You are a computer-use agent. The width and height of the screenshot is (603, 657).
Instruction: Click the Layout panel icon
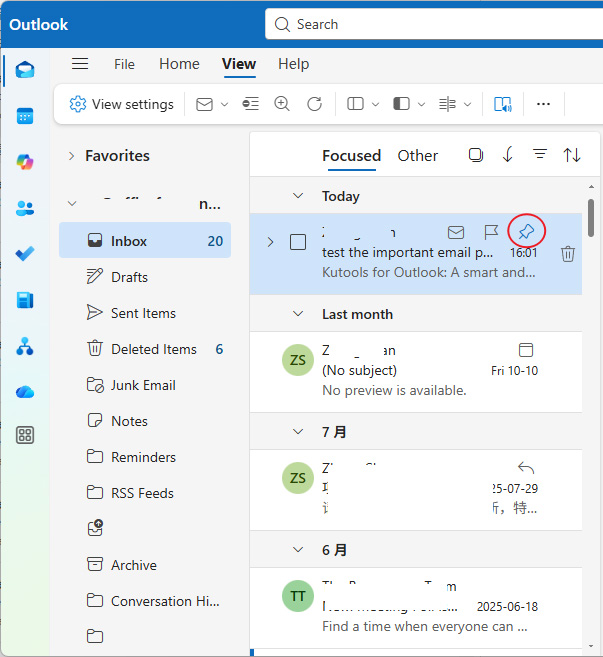(355, 104)
